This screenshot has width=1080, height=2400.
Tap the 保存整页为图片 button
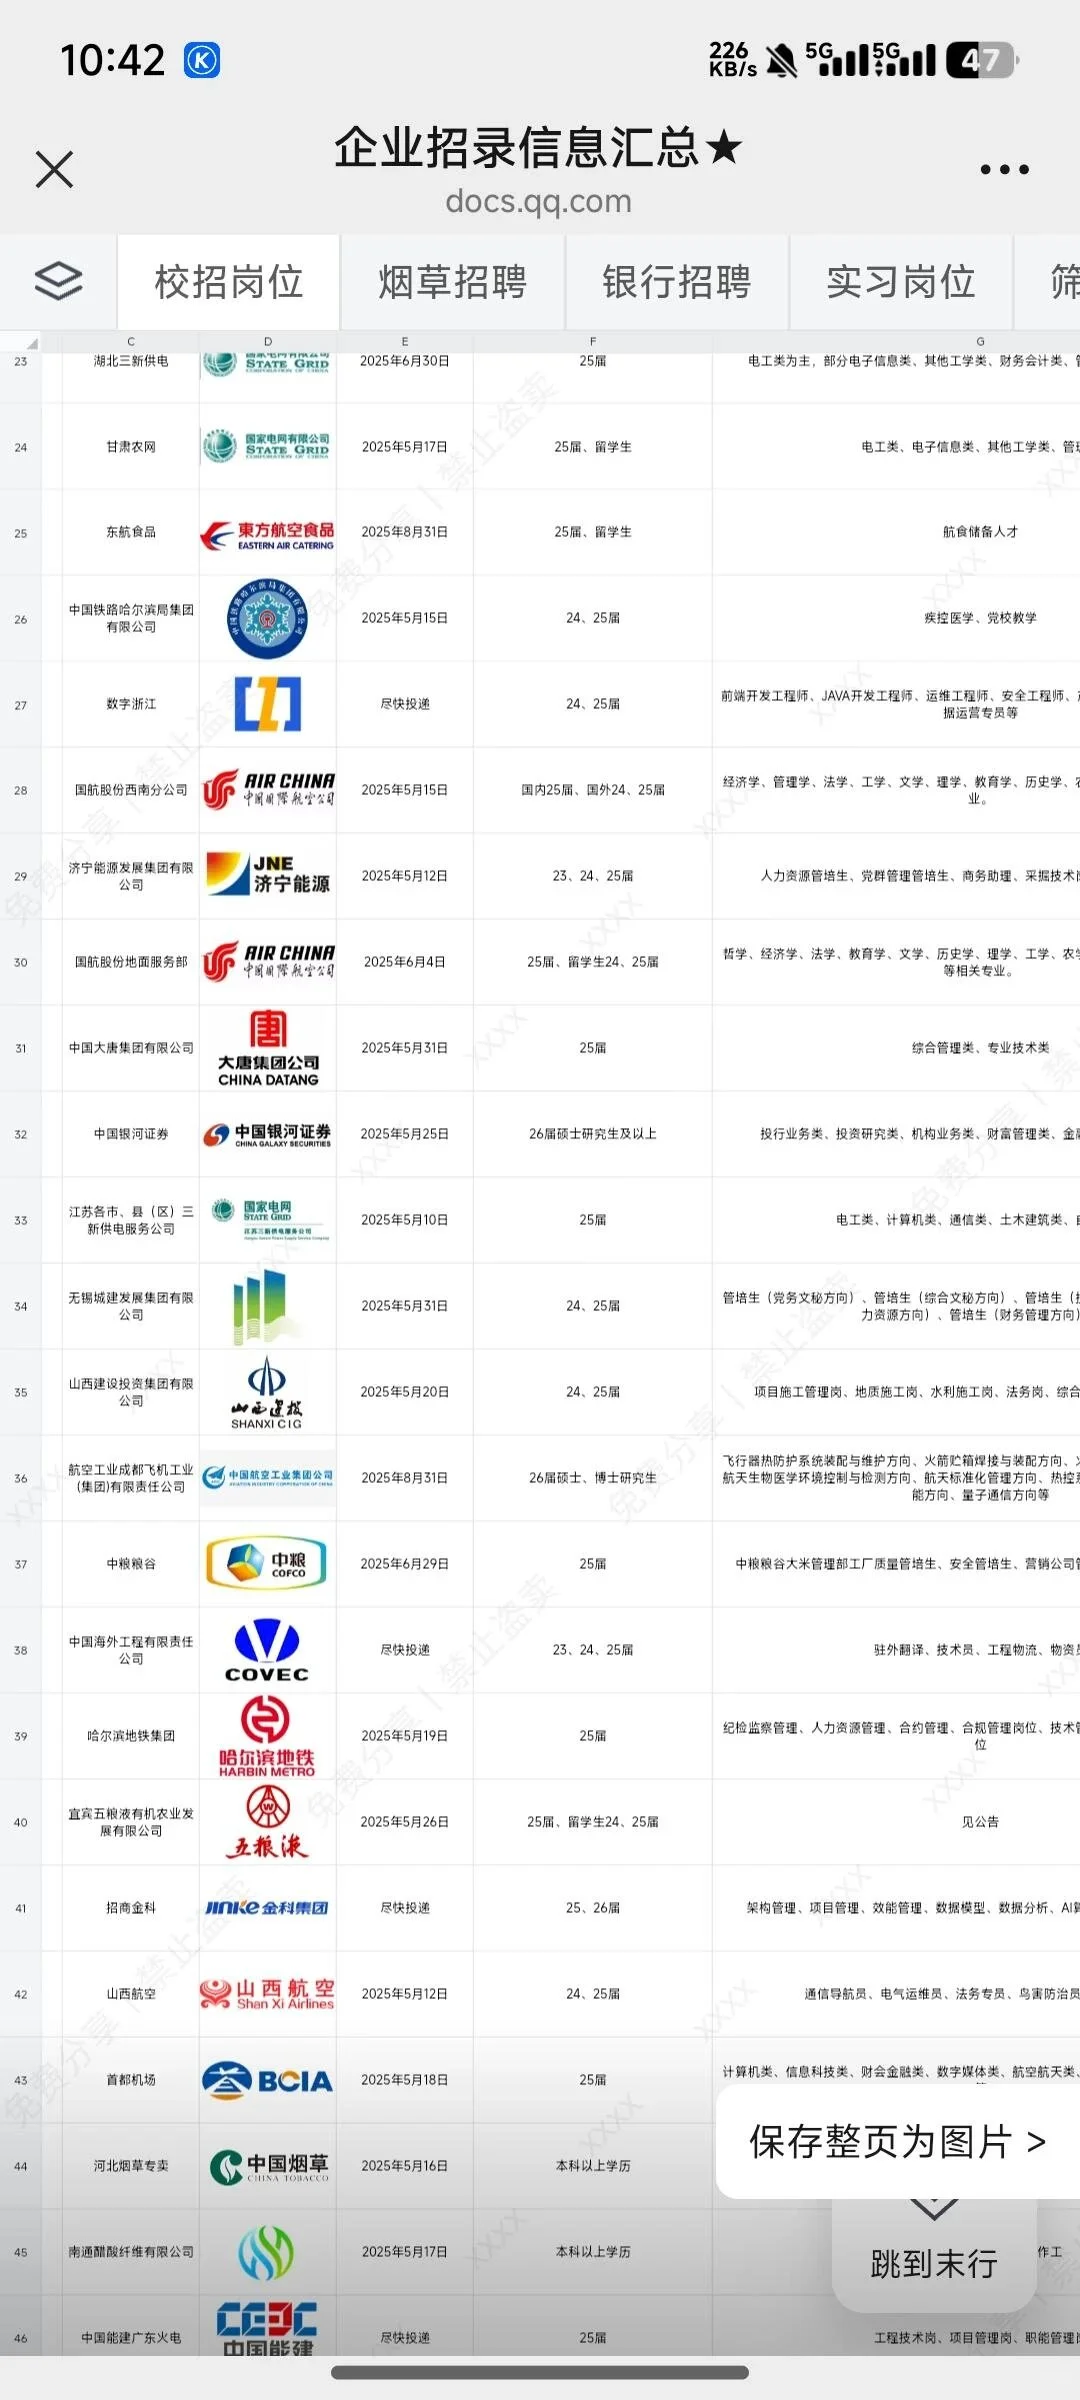898,2141
